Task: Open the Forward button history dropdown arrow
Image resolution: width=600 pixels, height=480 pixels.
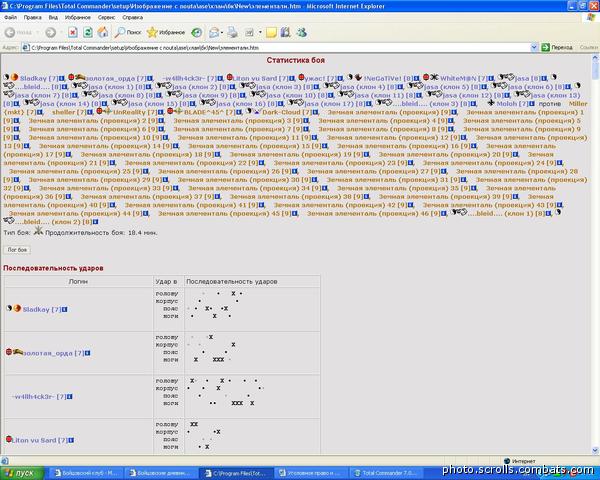Action: point(61,33)
